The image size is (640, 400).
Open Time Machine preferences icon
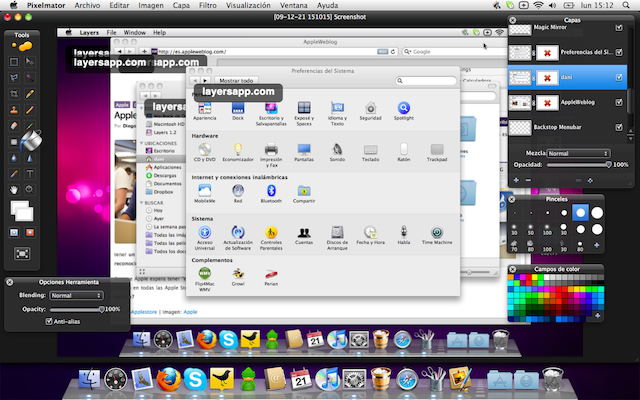coord(436,233)
